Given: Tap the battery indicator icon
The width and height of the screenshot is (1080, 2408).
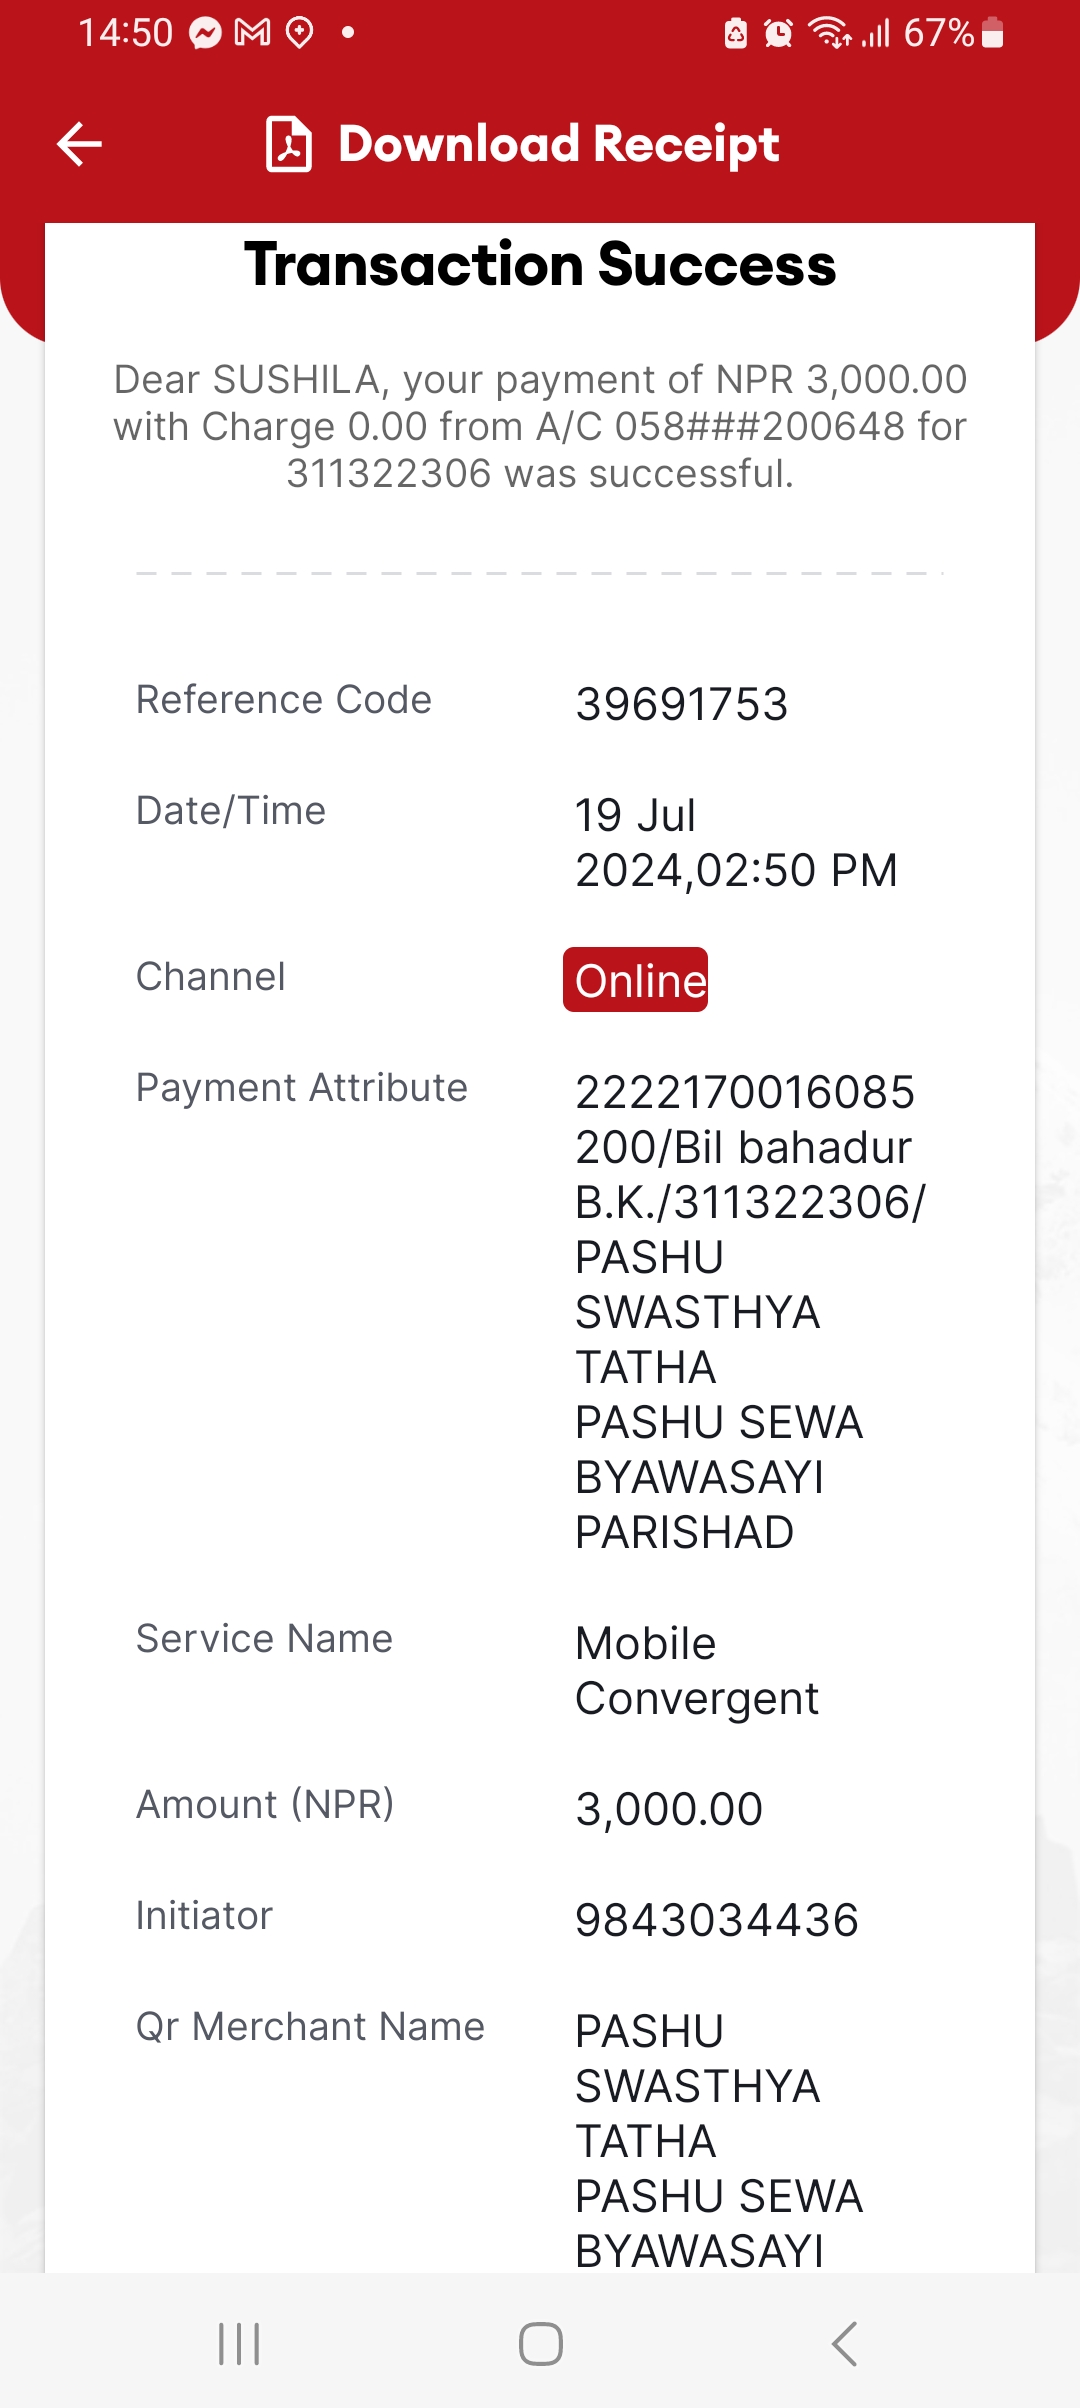Looking at the screenshot, I should point(992,33).
